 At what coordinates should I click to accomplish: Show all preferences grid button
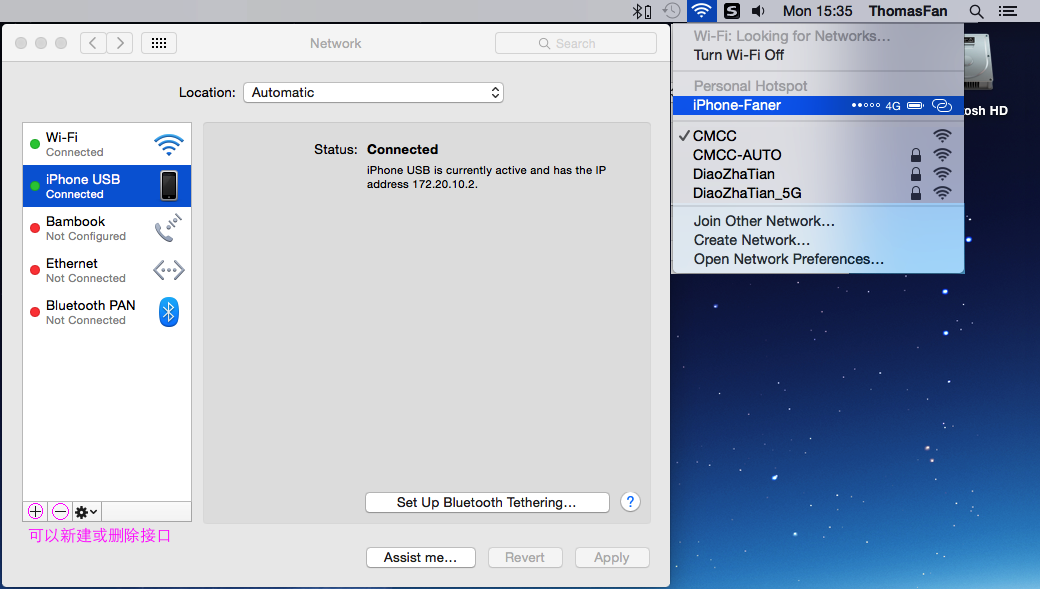coord(159,43)
